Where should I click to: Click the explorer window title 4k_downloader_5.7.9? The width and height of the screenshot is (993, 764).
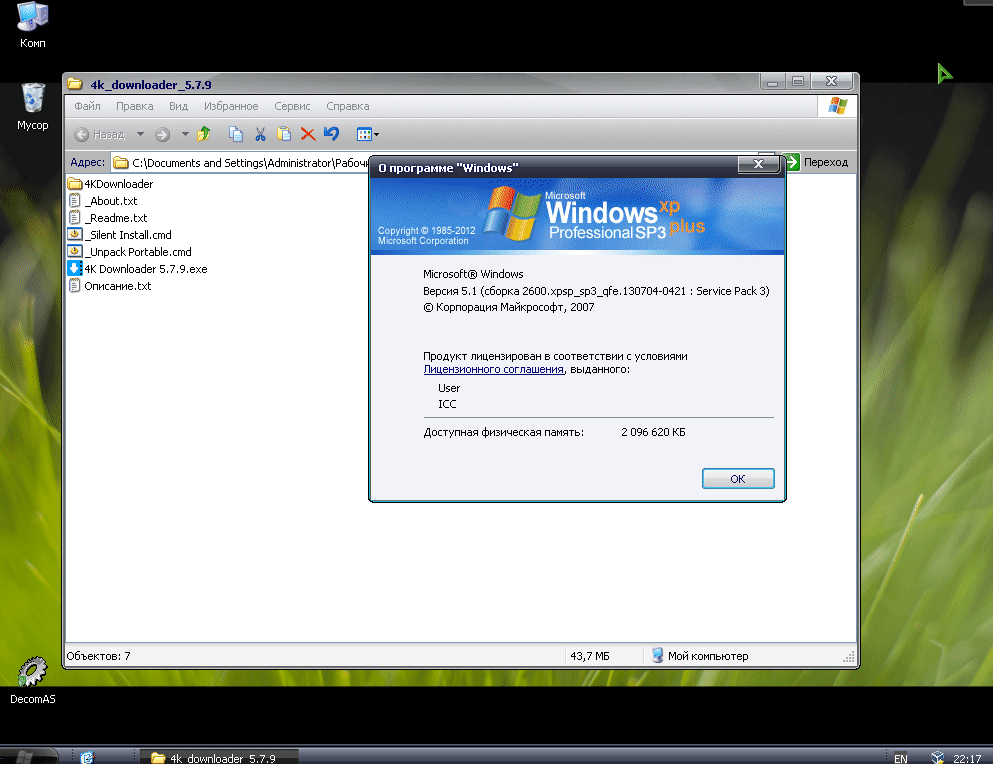pos(151,85)
